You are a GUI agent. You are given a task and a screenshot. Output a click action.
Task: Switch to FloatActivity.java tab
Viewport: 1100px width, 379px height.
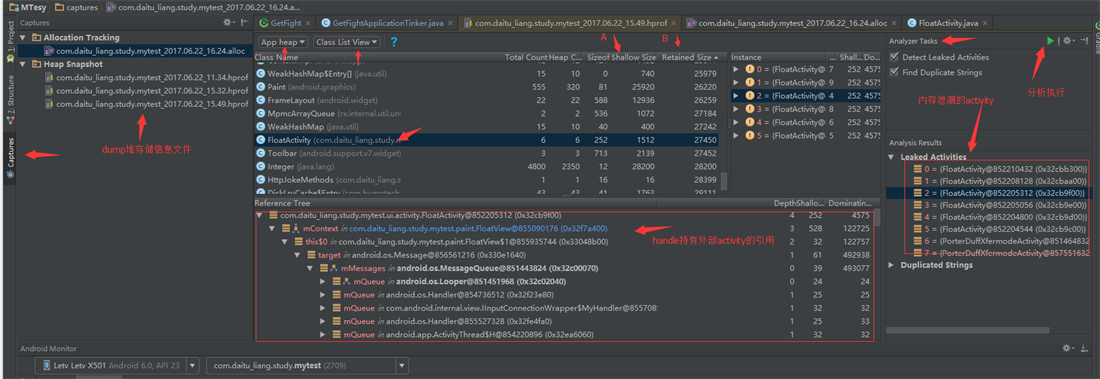tap(947, 23)
